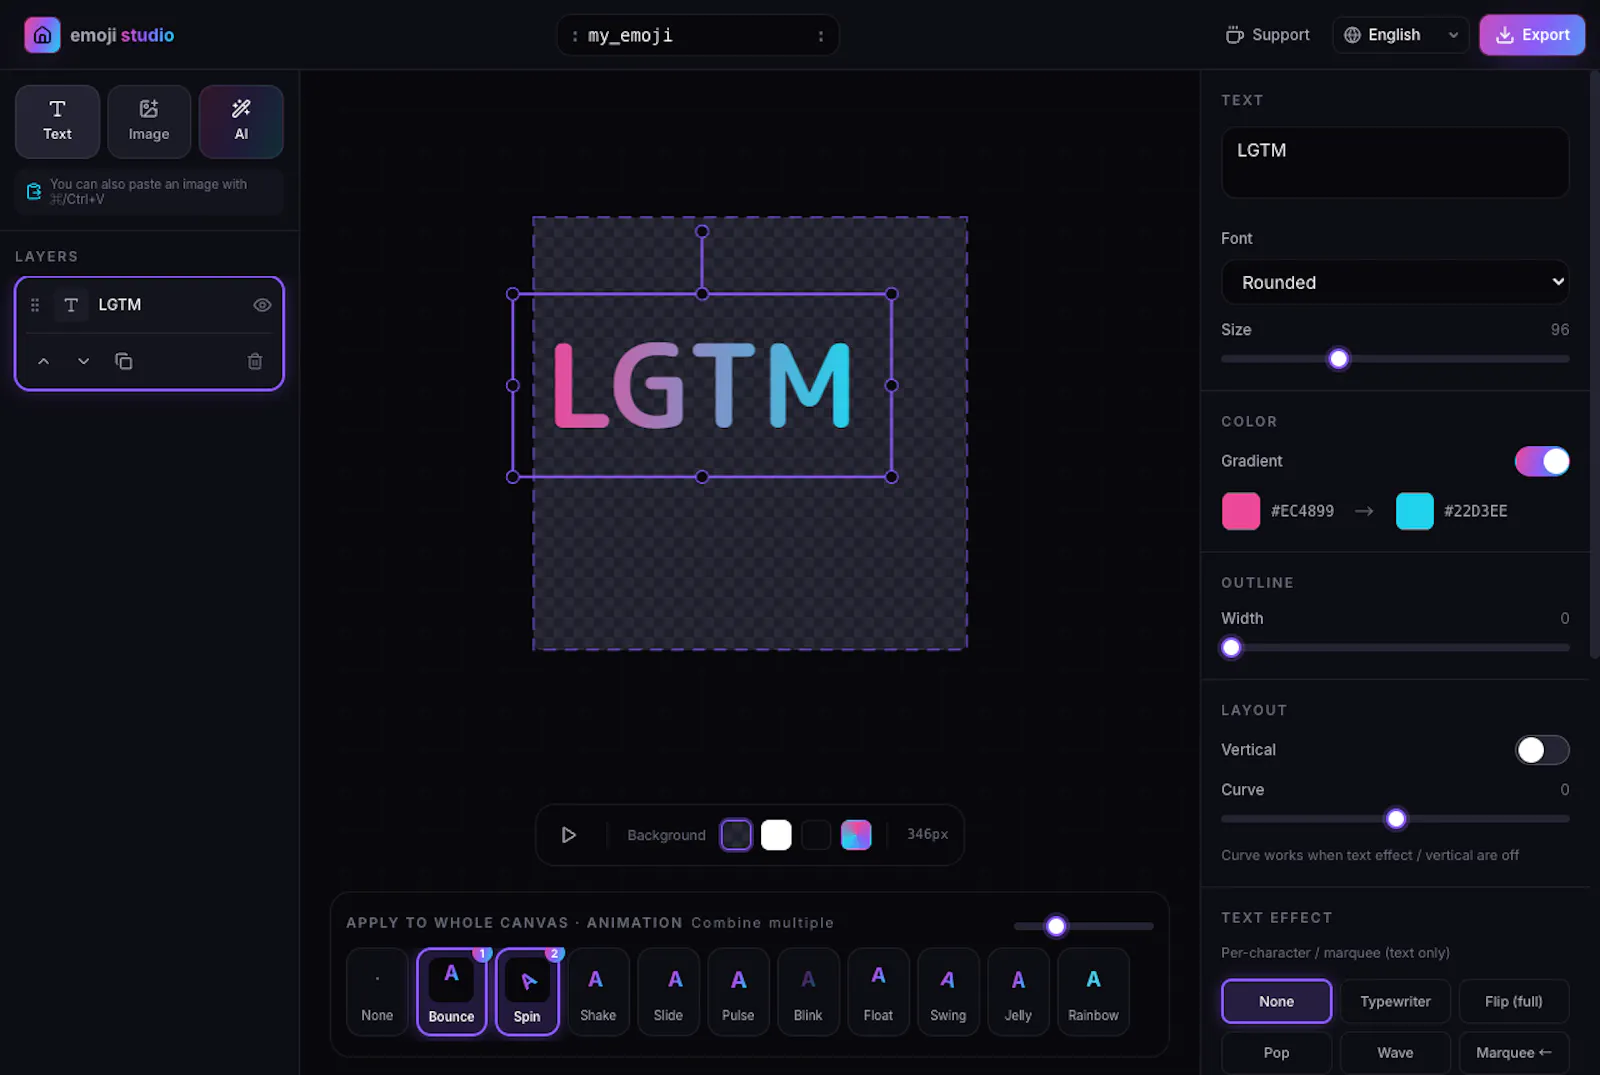Open the English language dropdown
The height and width of the screenshot is (1075, 1600).
[1400, 35]
